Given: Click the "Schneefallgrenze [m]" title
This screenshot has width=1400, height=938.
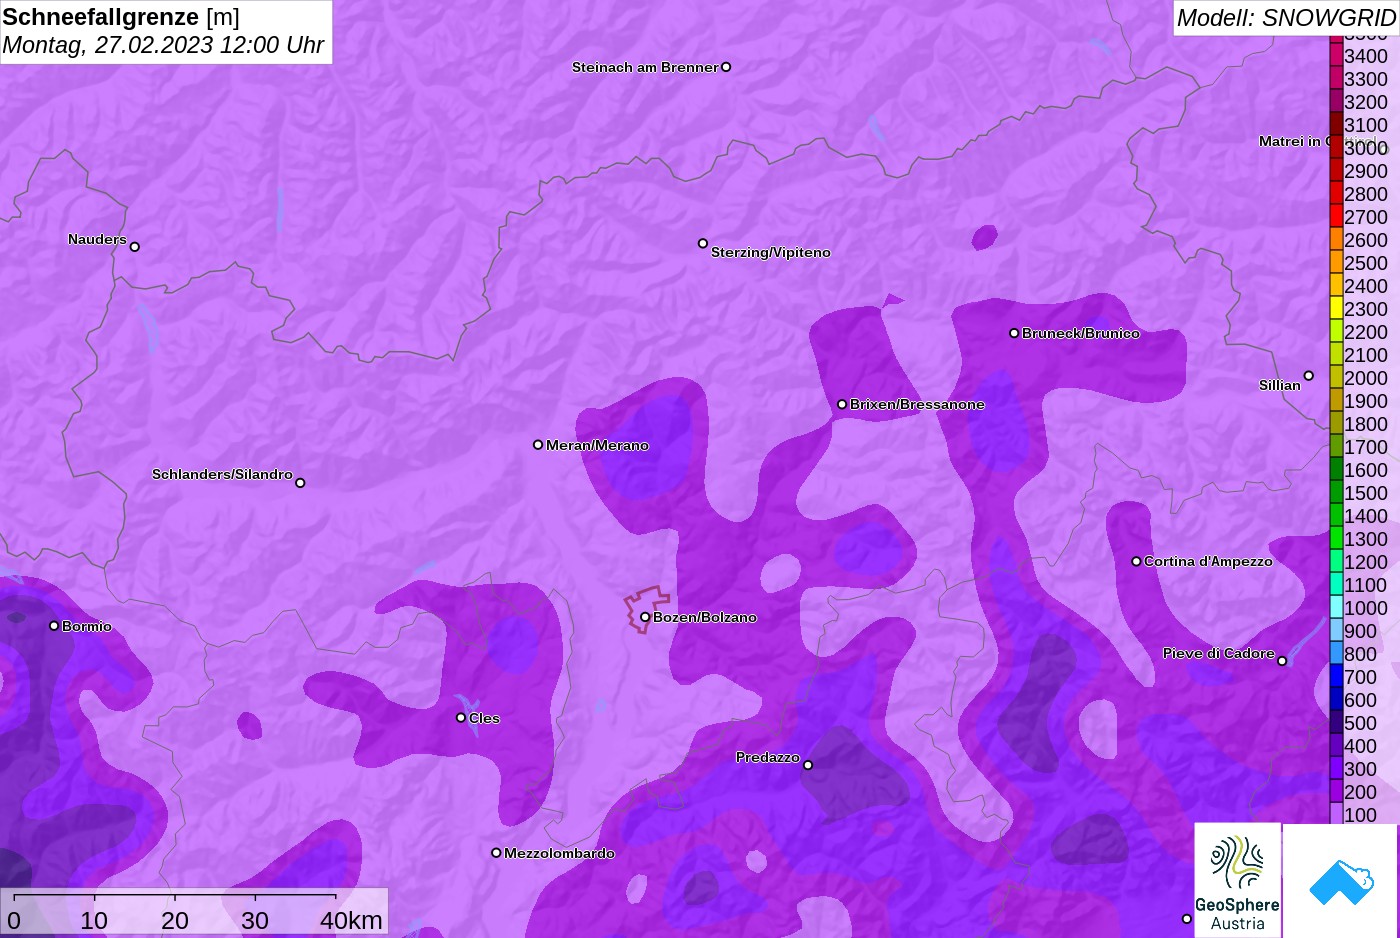Looking at the screenshot, I should [x=121, y=17].
